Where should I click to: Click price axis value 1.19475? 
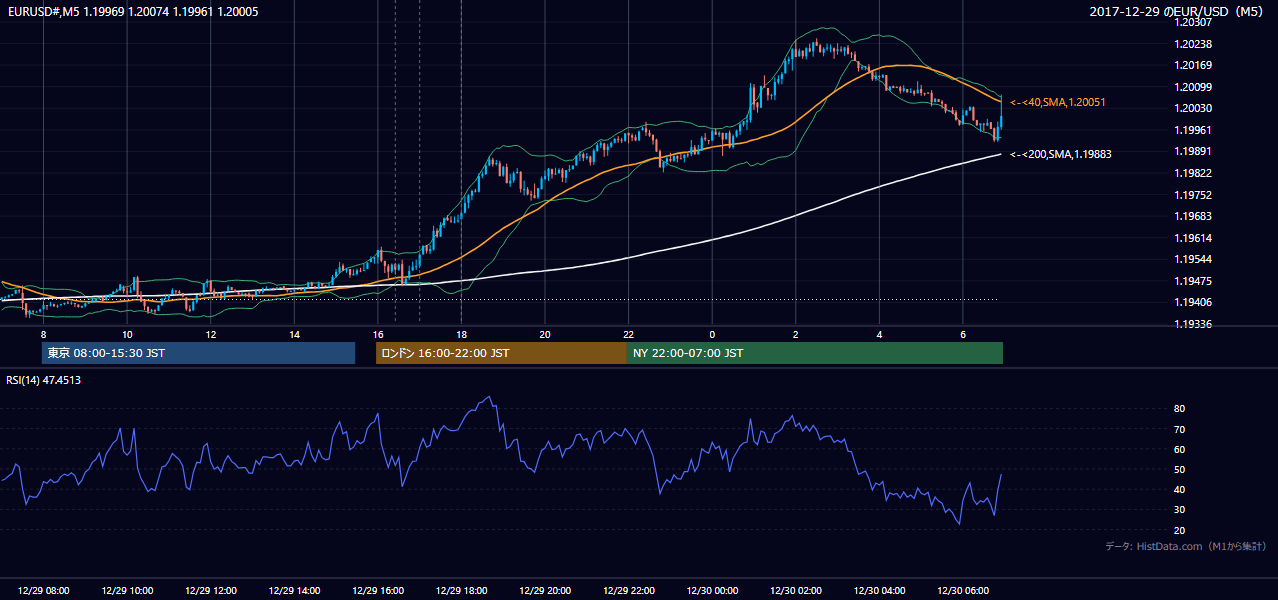1193,281
